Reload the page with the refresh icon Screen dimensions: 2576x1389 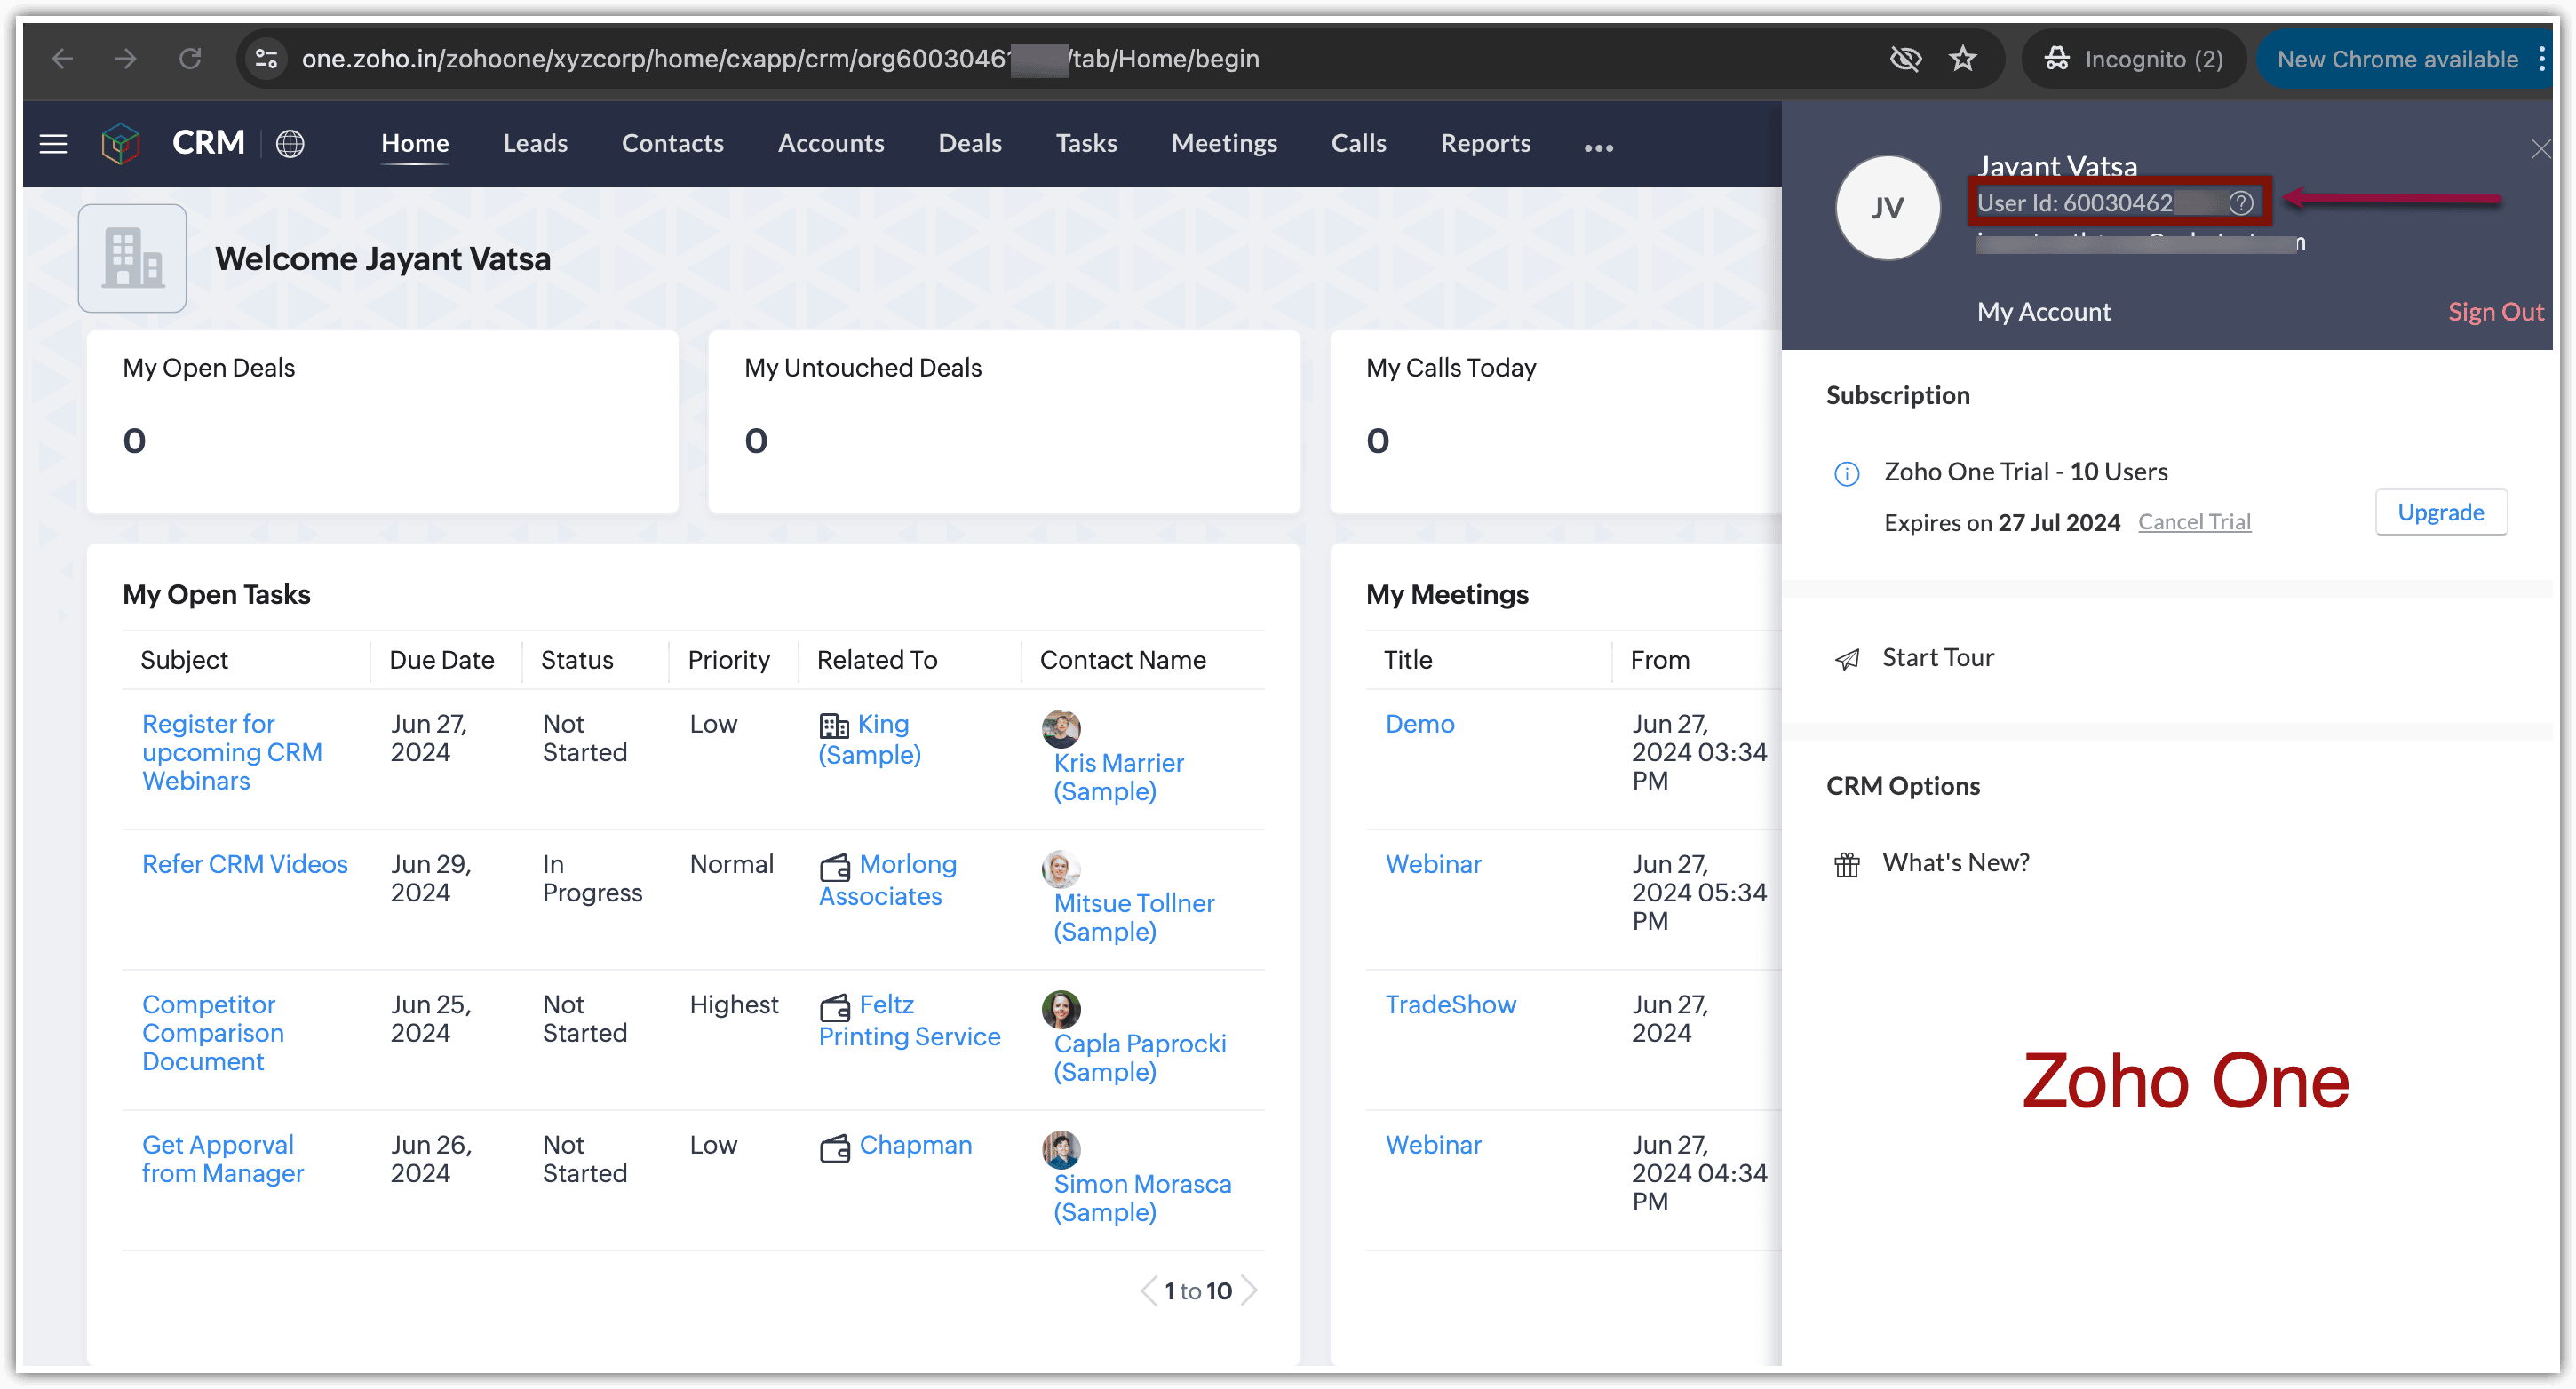point(190,59)
